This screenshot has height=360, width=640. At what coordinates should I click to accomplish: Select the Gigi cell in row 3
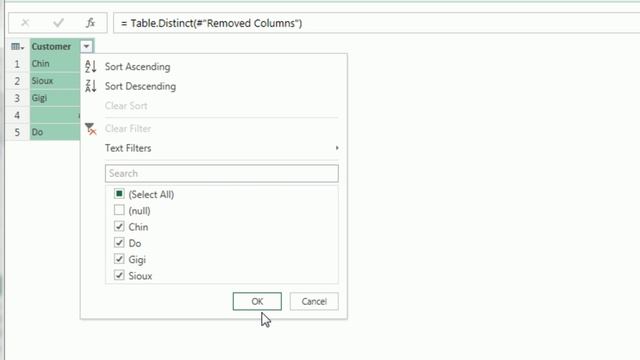tap(55, 98)
